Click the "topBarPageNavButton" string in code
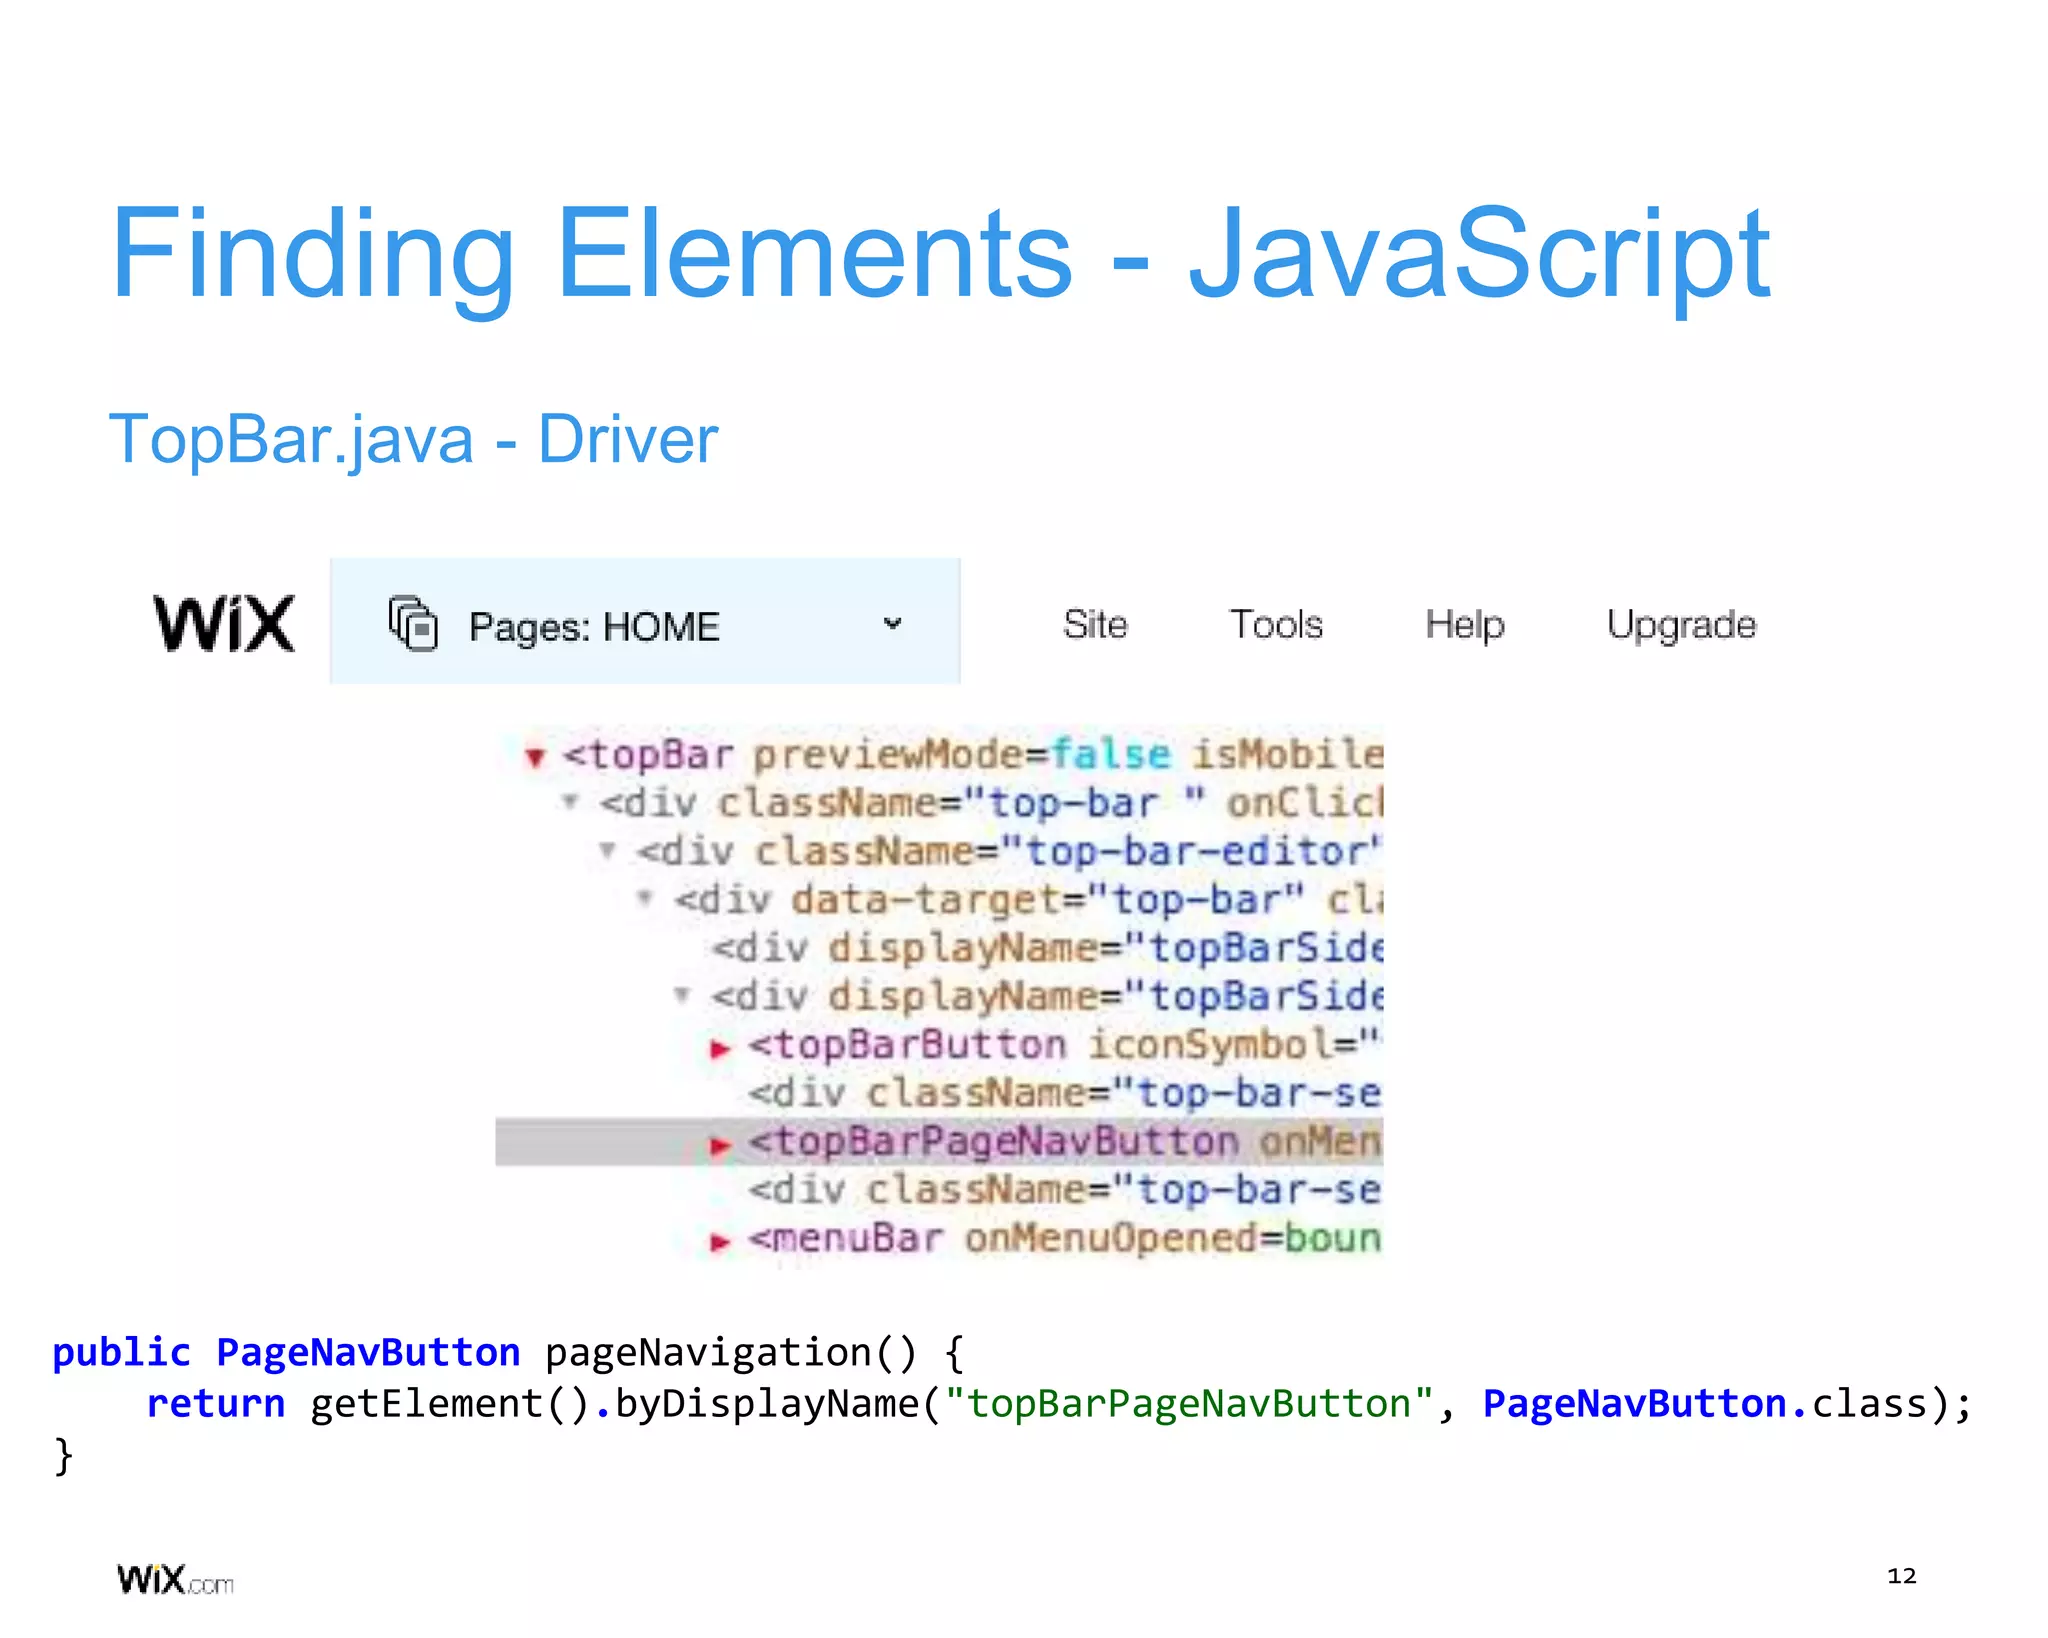Image resolution: width=2048 pixels, height=1638 pixels. coord(1189,1403)
